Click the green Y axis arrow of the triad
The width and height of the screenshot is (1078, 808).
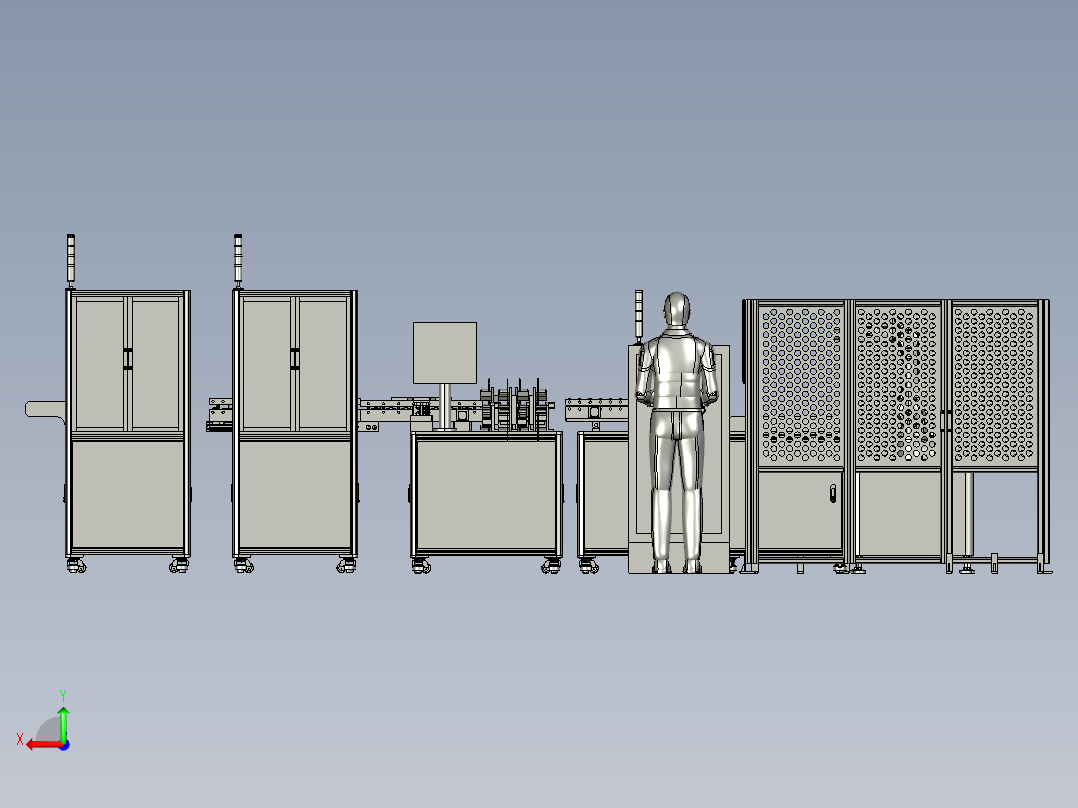[63, 723]
